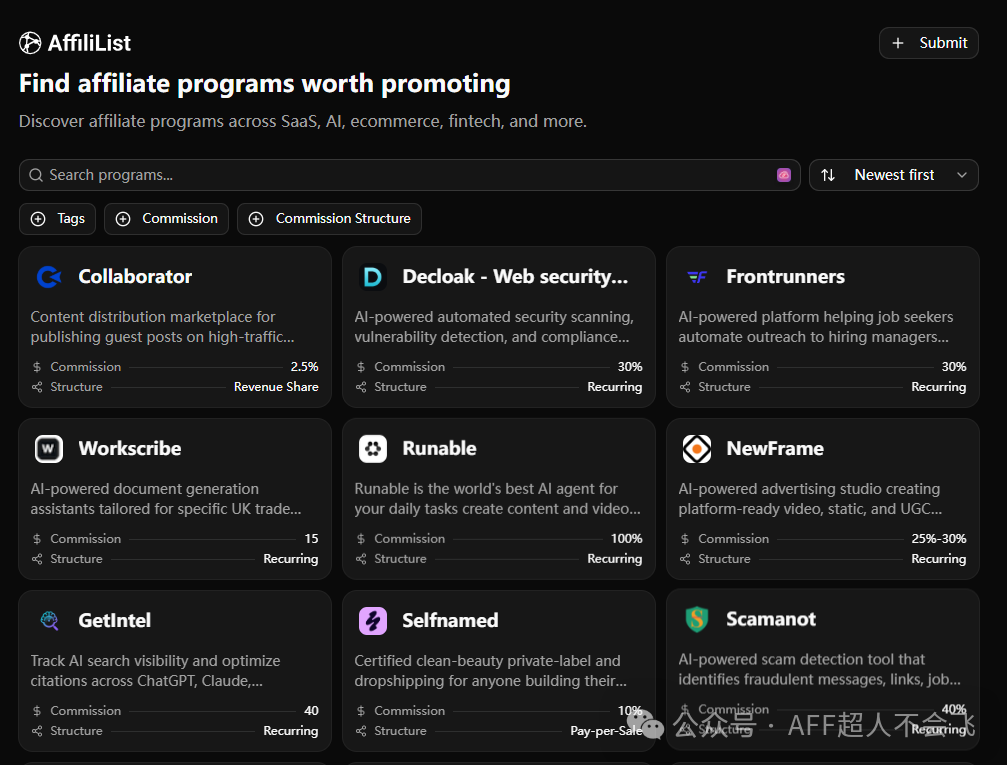This screenshot has width=1007, height=765.
Task: Open the Decloak - Web security program
Action: pos(515,277)
